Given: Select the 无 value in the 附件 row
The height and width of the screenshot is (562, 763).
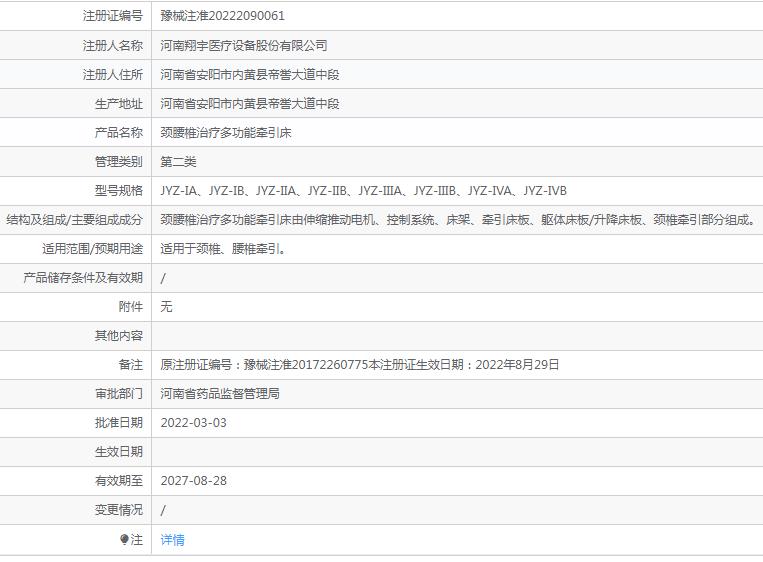Looking at the screenshot, I should (x=166, y=307).
